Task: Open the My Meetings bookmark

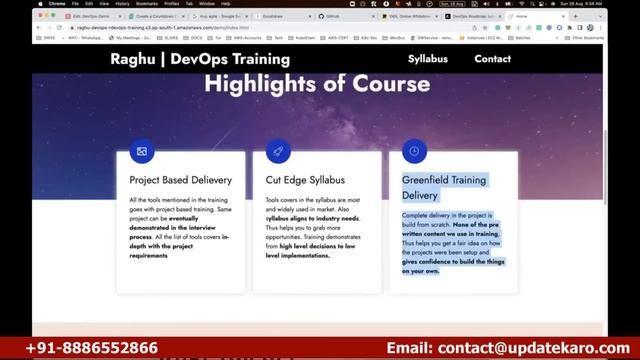Action: point(130,38)
